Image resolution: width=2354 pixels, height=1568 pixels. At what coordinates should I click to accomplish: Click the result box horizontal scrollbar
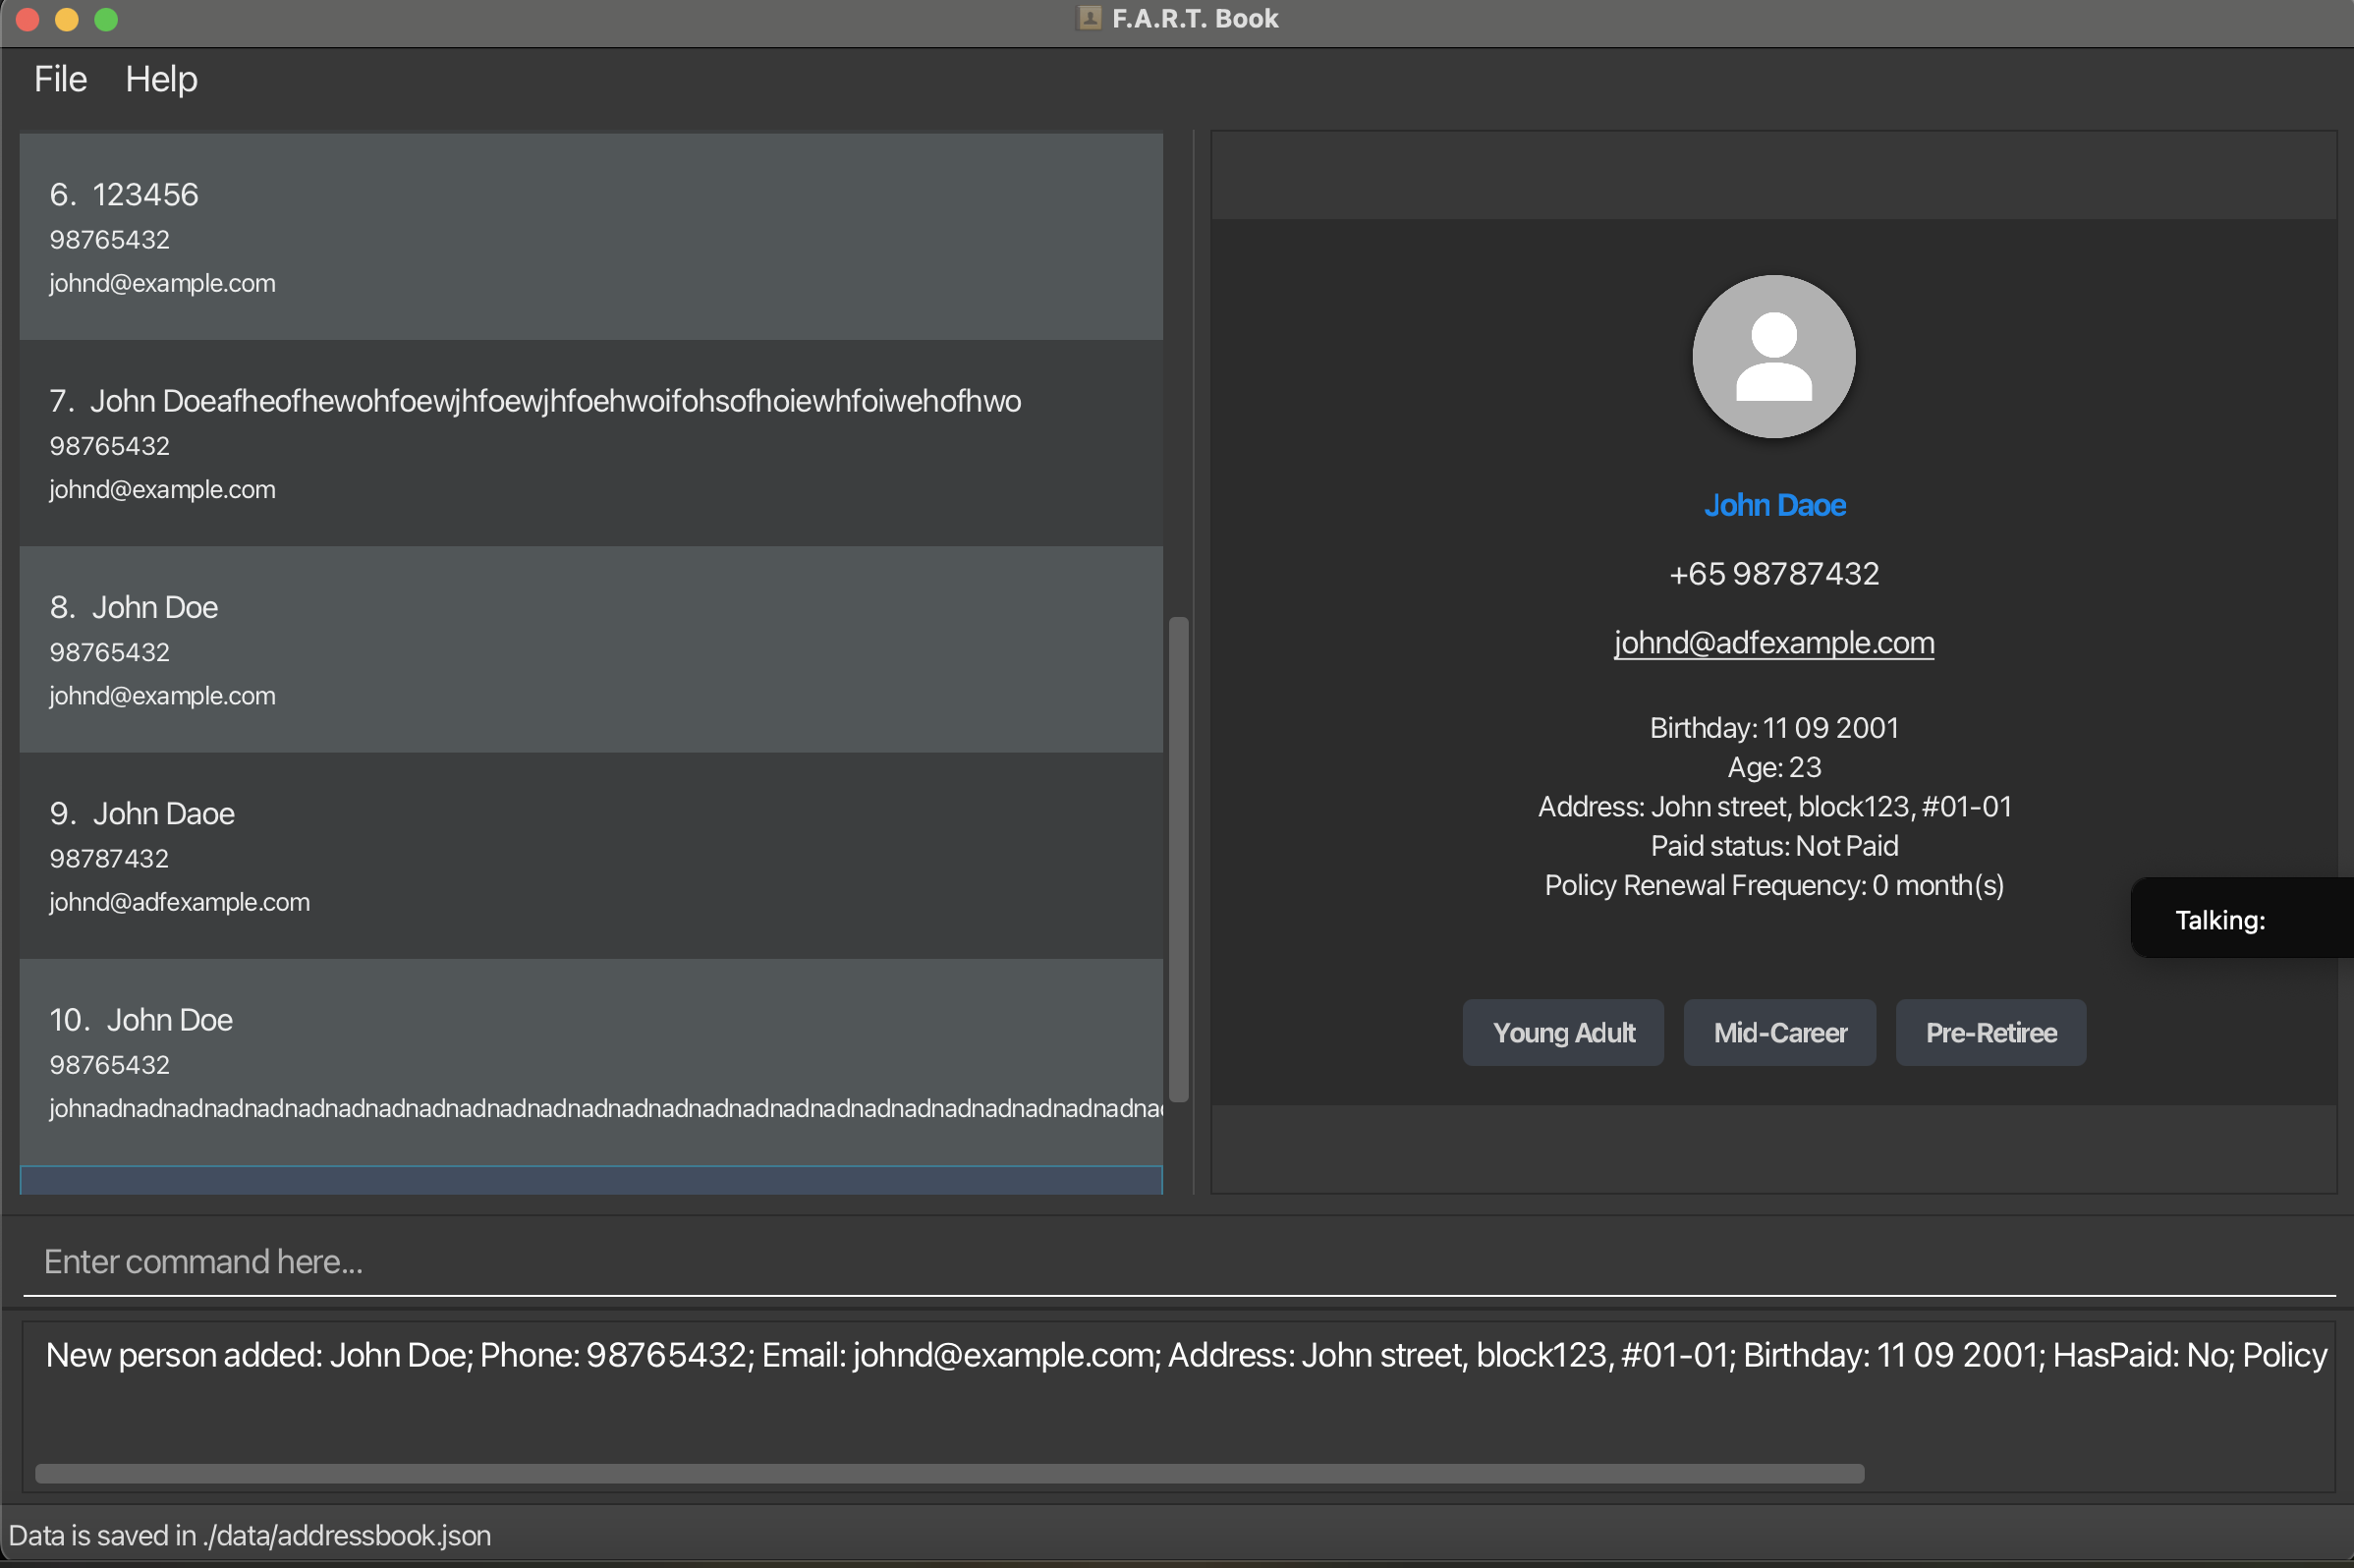949,1473
